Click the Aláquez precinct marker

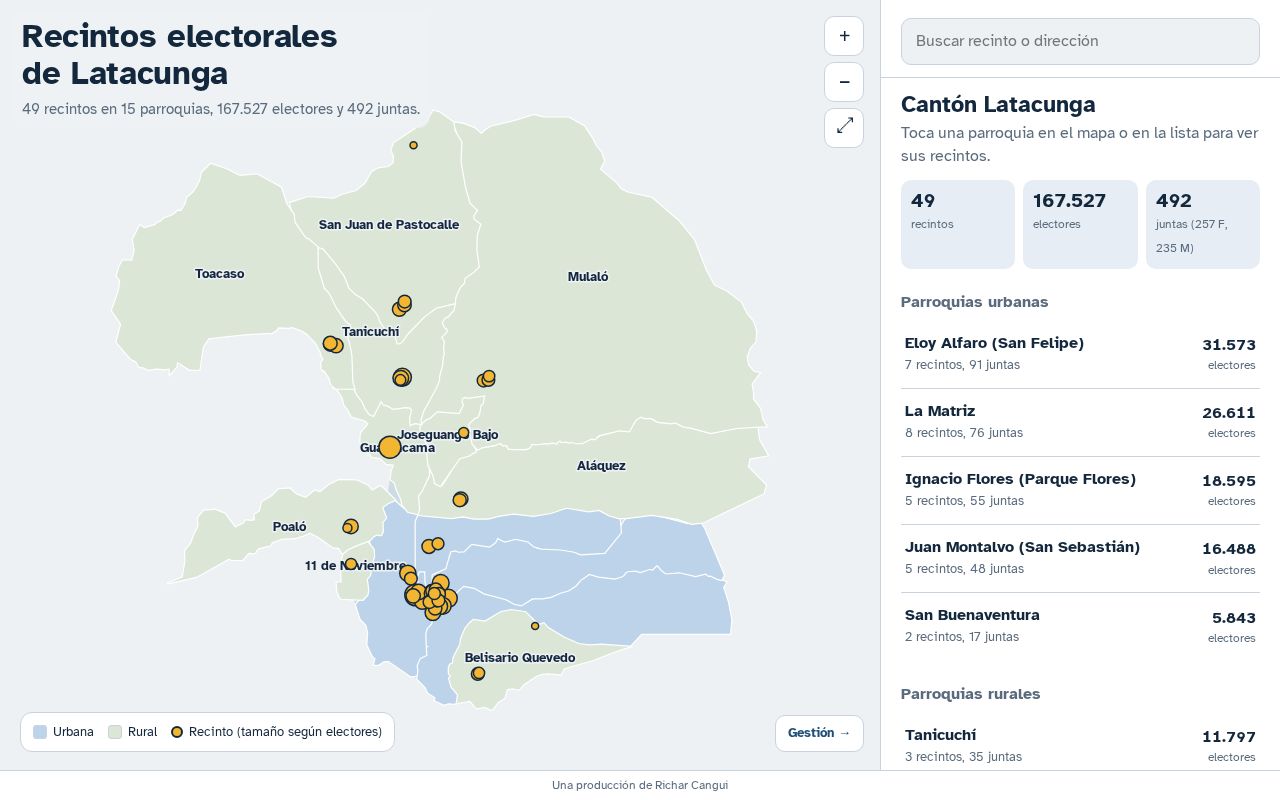point(460,499)
